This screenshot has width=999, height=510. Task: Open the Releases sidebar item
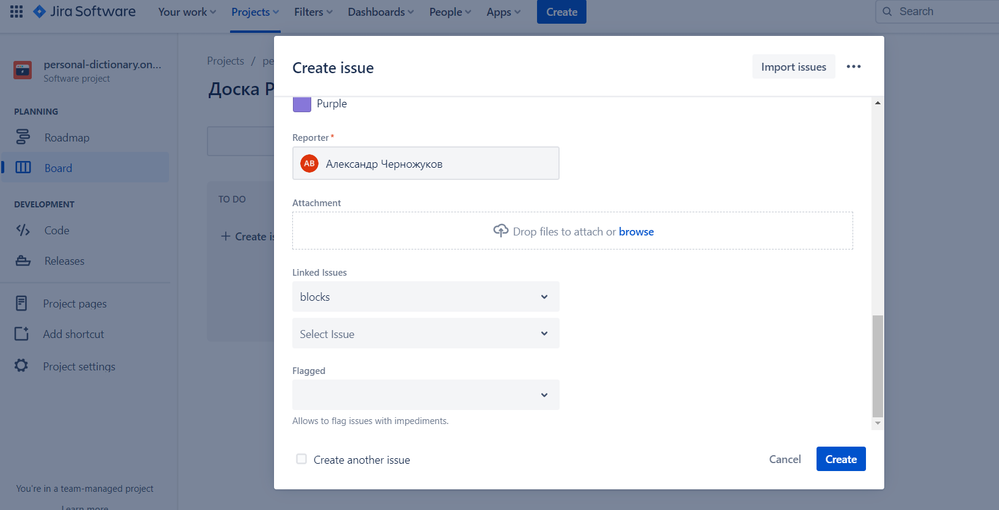tap(85, 261)
